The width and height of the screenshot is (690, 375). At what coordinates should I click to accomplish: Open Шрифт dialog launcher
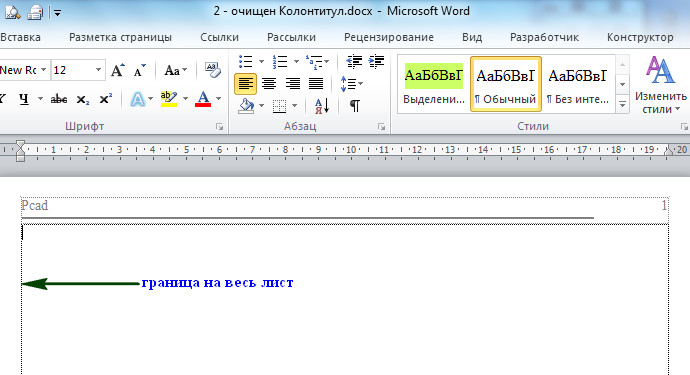tap(219, 127)
